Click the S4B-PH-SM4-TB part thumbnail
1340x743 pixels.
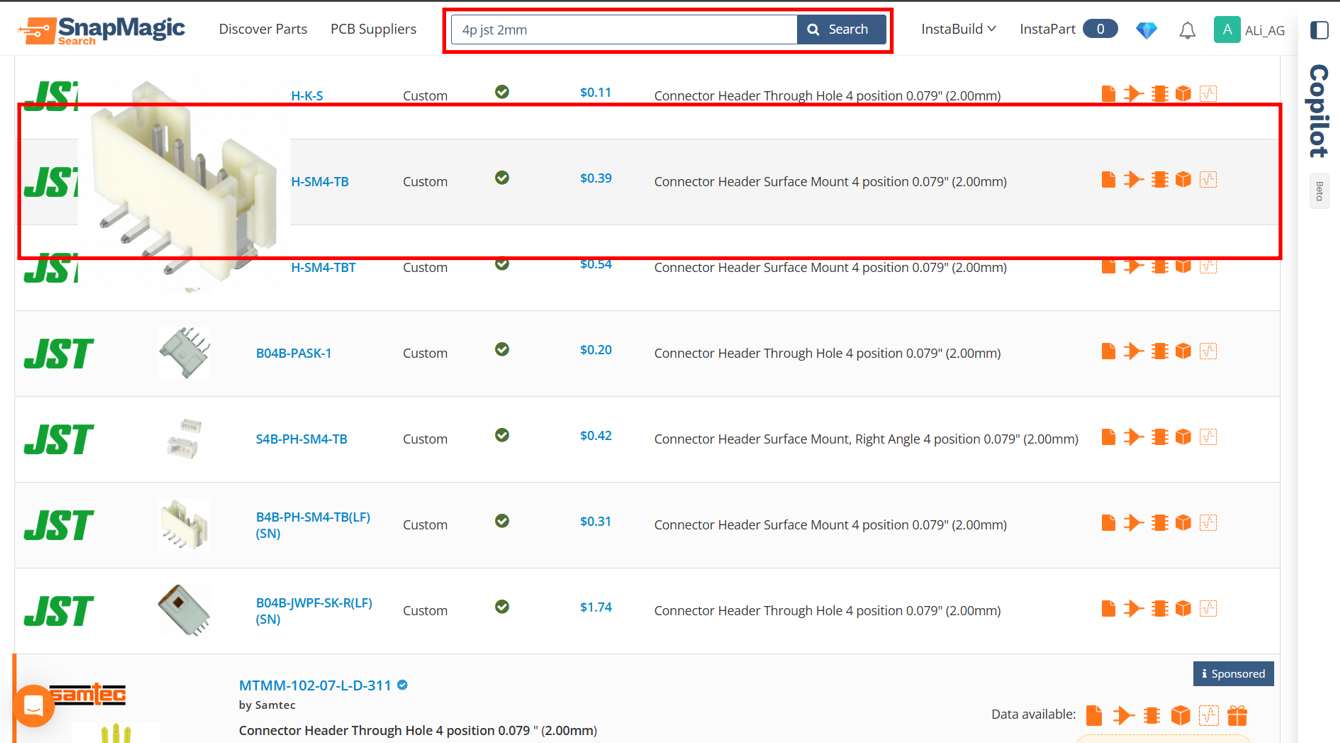click(184, 439)
